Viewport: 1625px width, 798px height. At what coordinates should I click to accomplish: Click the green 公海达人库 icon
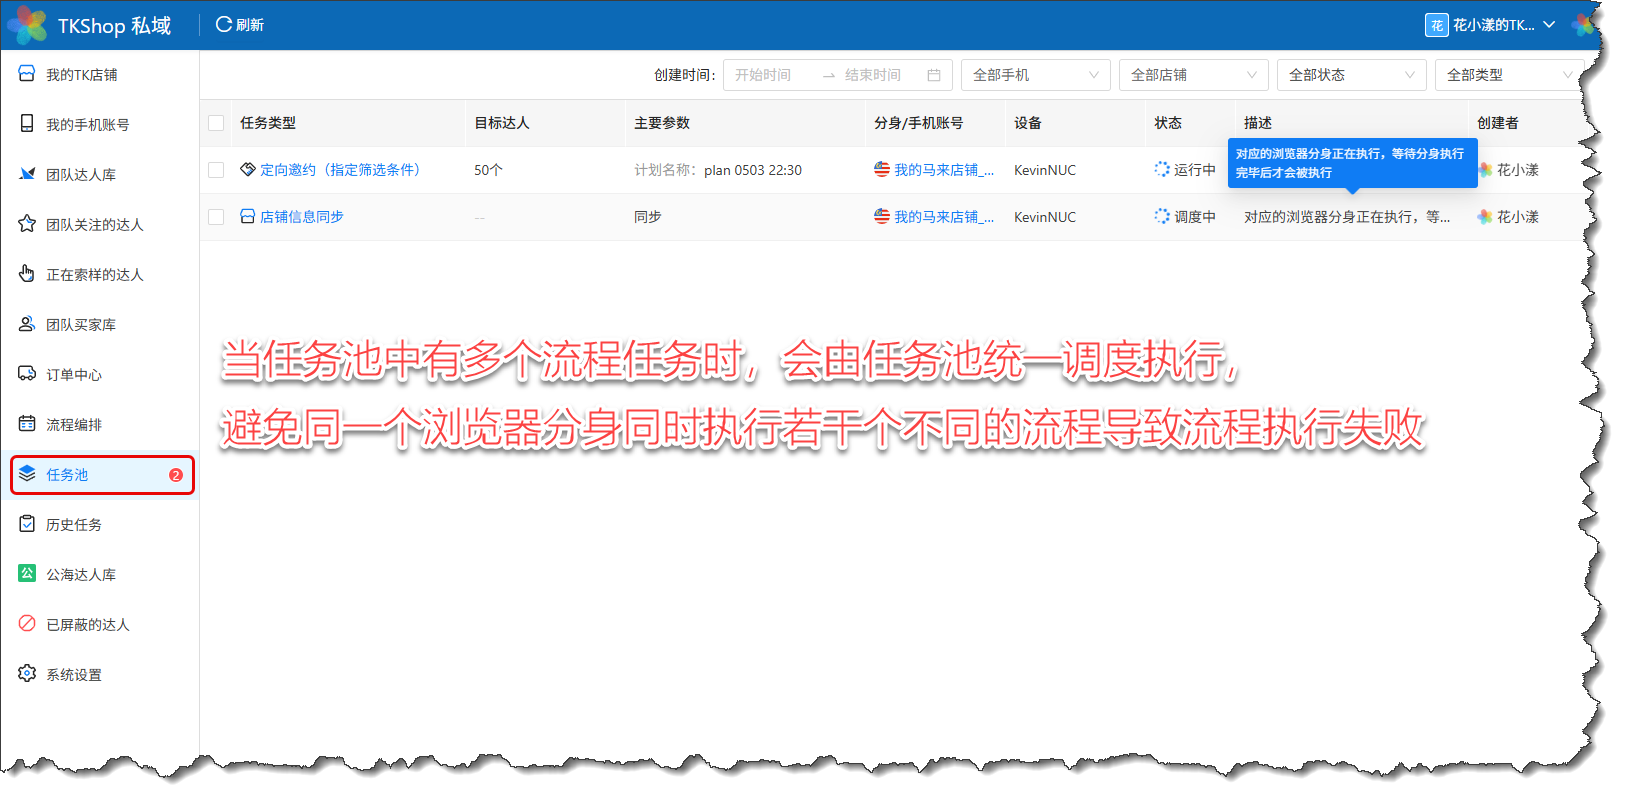[27, 574]
